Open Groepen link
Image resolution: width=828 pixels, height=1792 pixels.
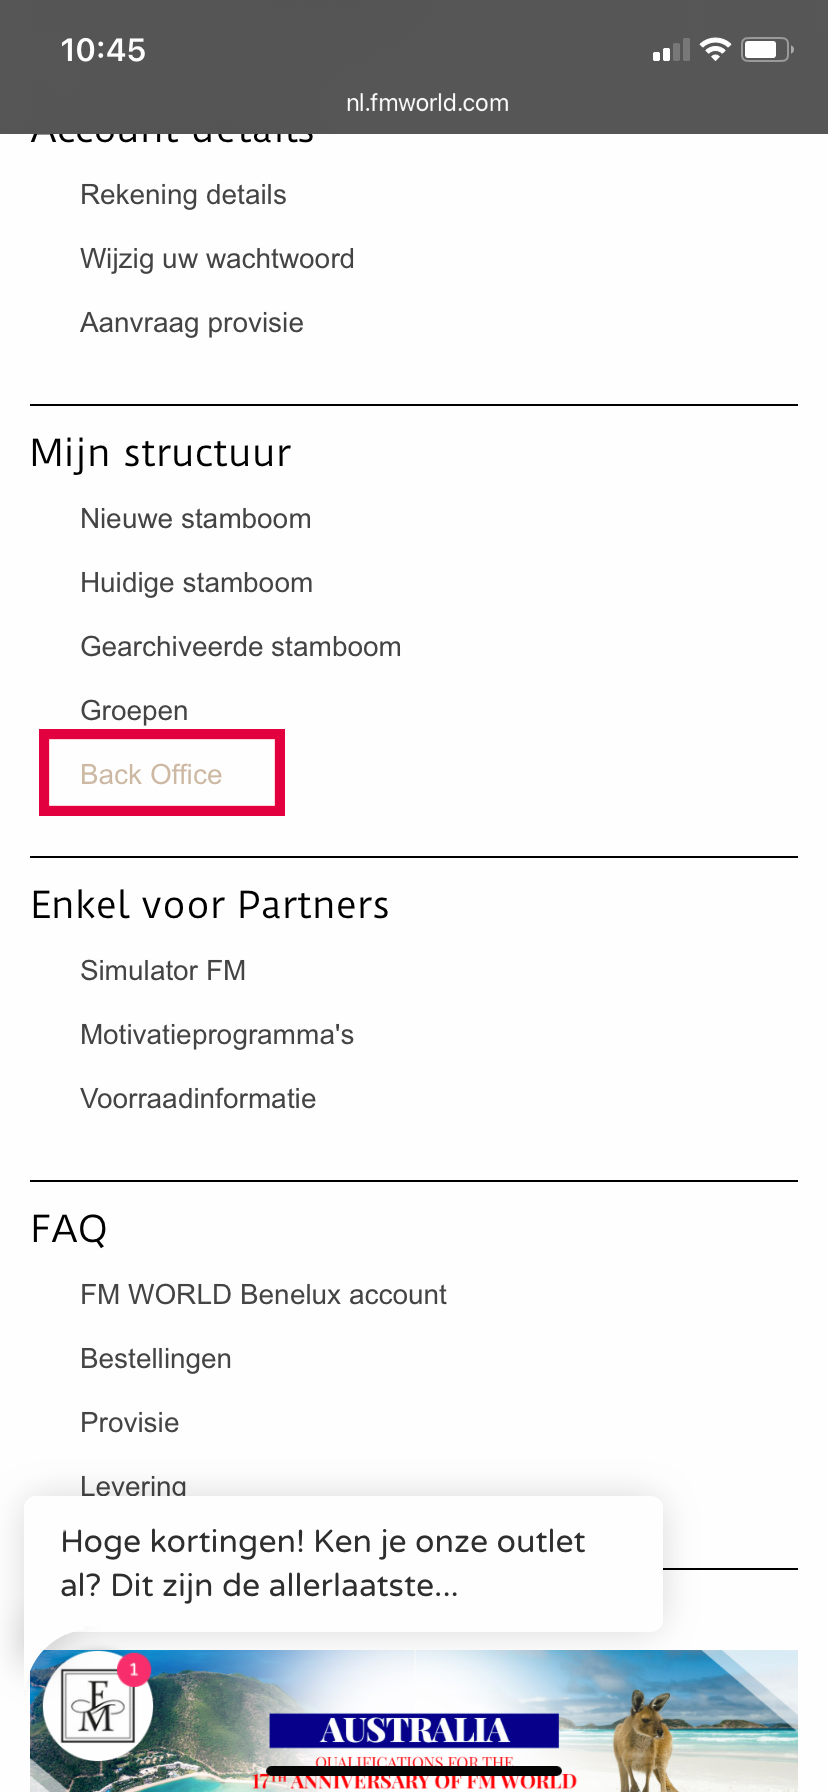pyautogui.click(x=134, y=711)
